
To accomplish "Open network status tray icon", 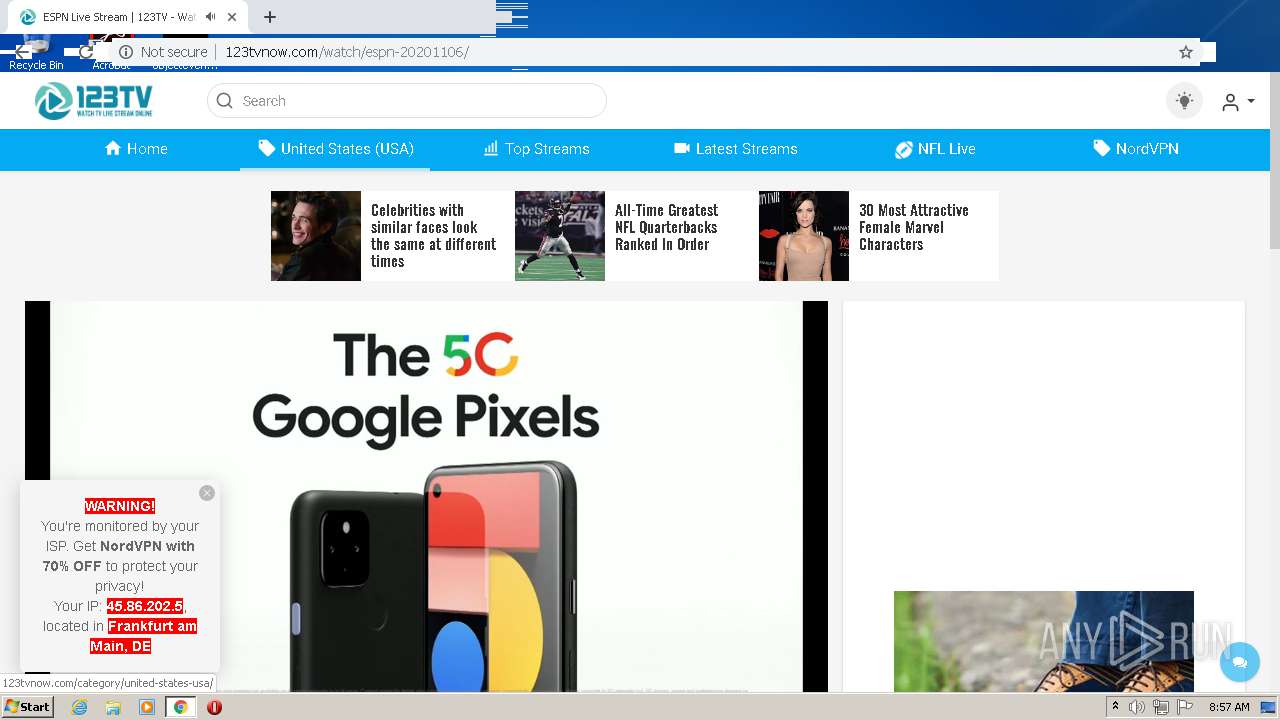I will [x=1161, y=707].
